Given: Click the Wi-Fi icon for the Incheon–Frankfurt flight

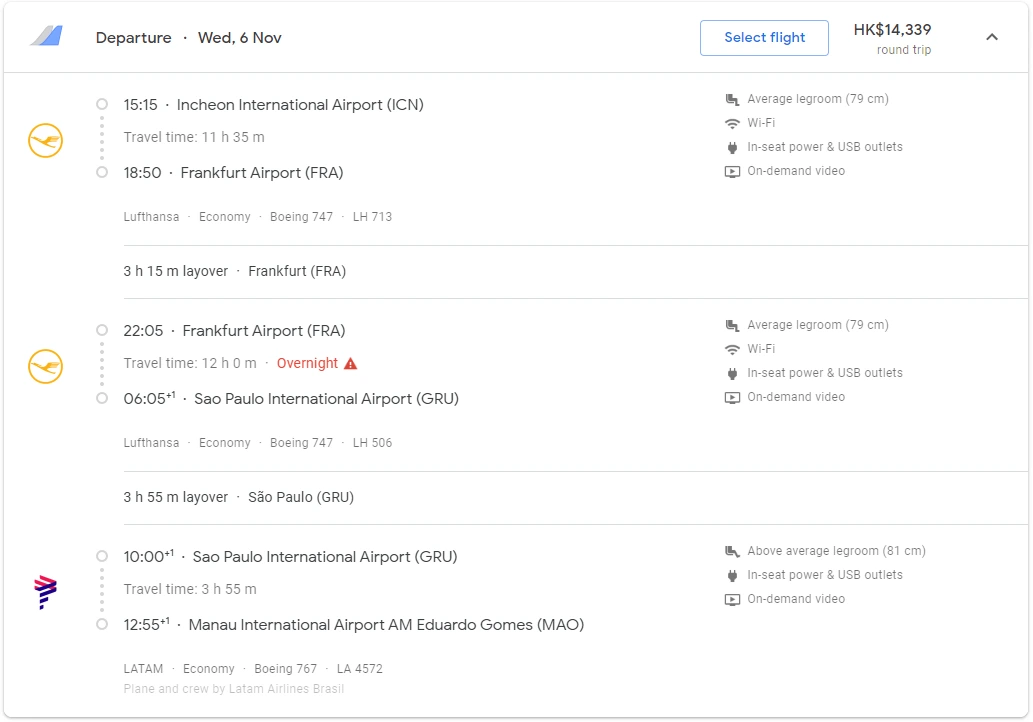Looking at the screenshot, I should point(732,123).
